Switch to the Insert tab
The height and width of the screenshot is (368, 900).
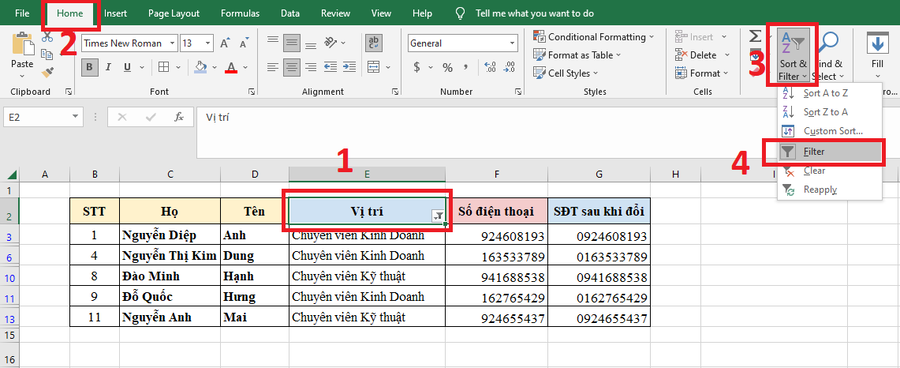click(115, 13)
